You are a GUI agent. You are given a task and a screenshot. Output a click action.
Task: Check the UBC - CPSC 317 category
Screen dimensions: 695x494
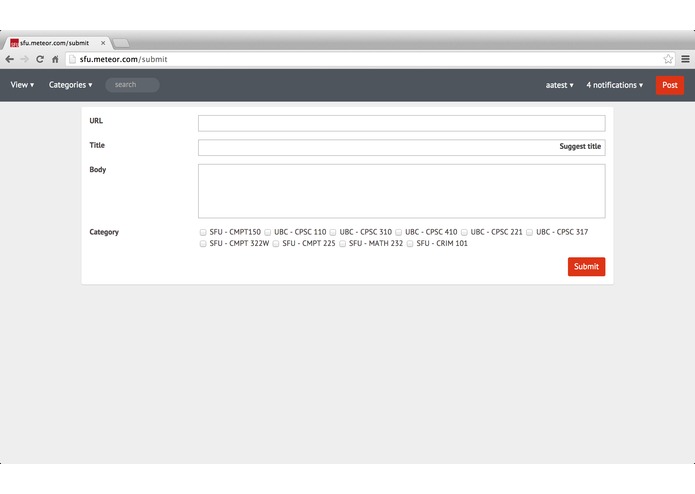click(529, 232)
